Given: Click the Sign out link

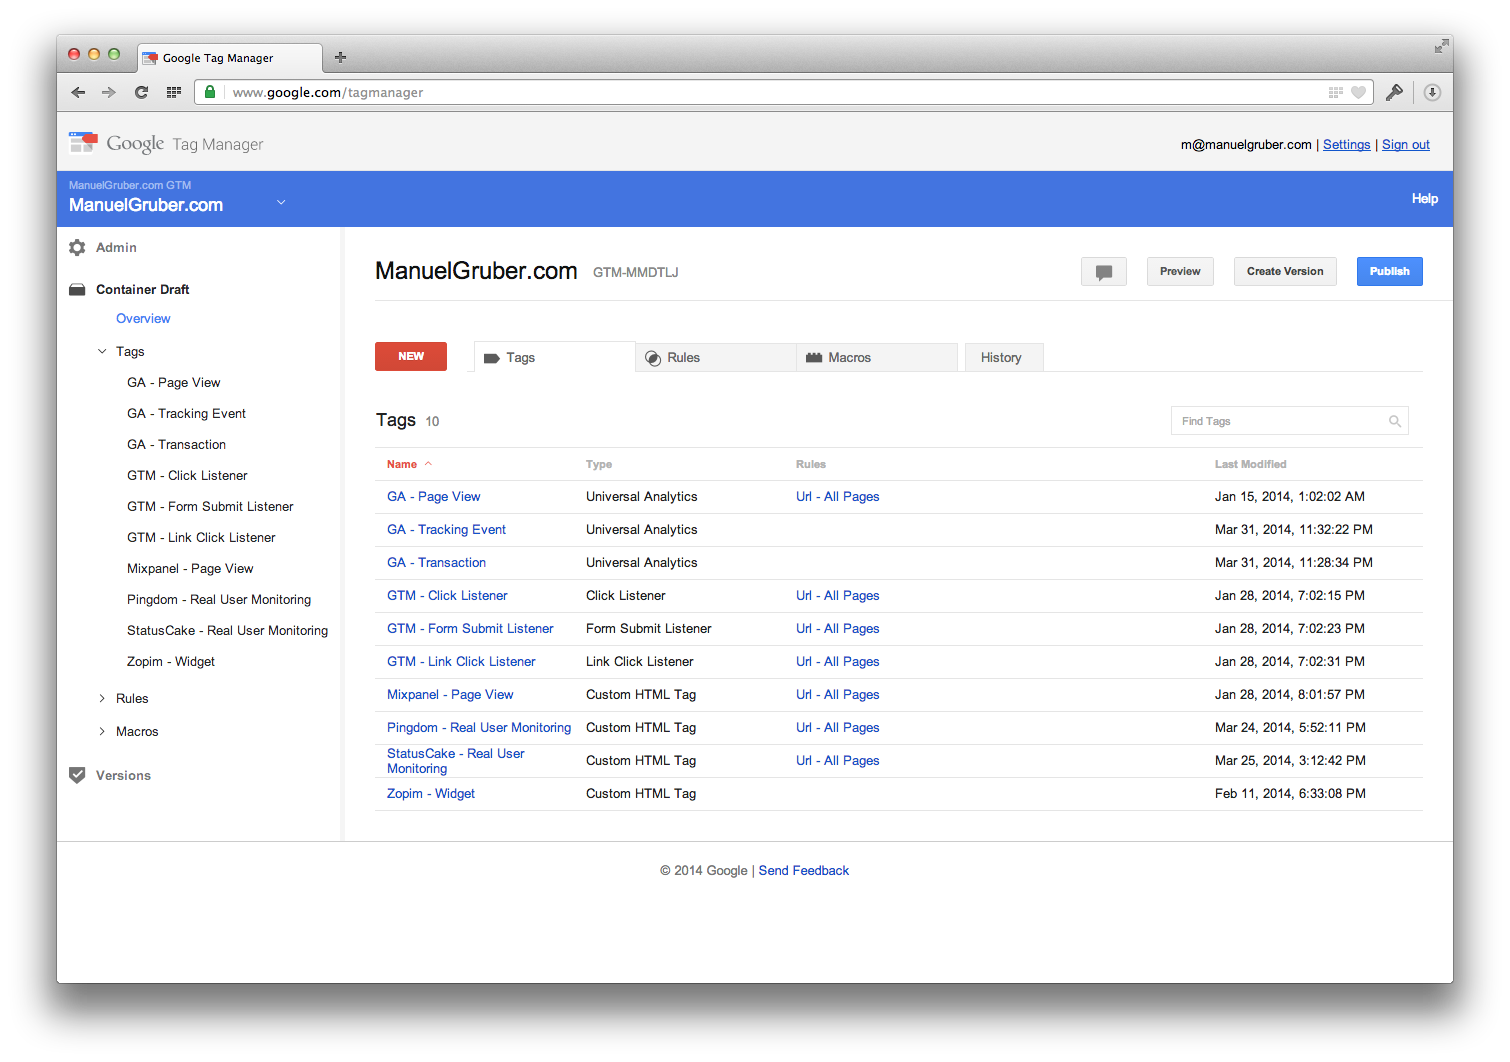Looking at the screenshot, I should (1406, 145).
